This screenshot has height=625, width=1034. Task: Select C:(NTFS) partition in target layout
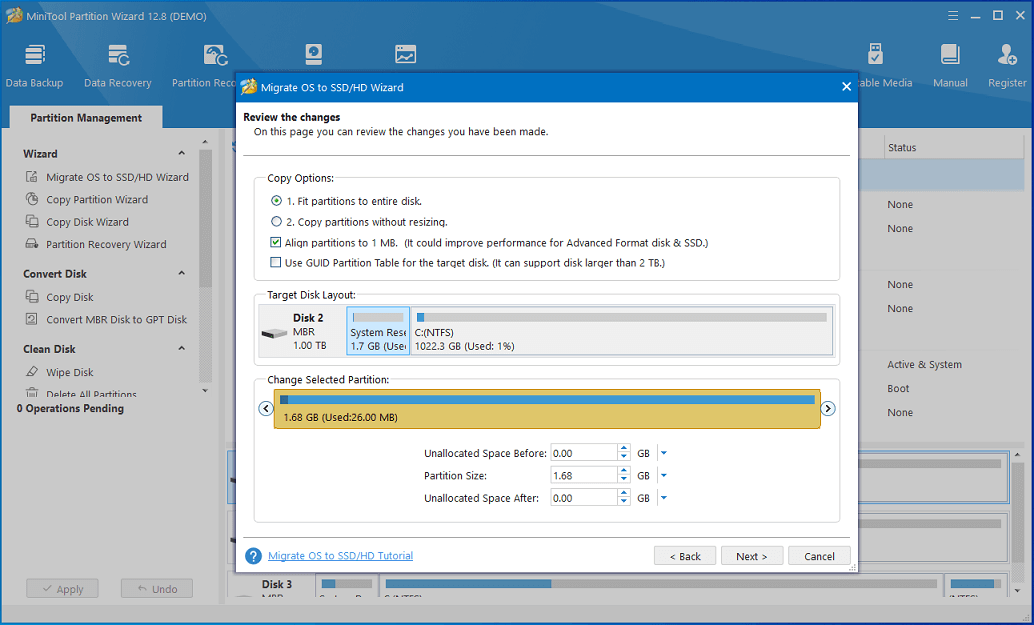[621, 331]
